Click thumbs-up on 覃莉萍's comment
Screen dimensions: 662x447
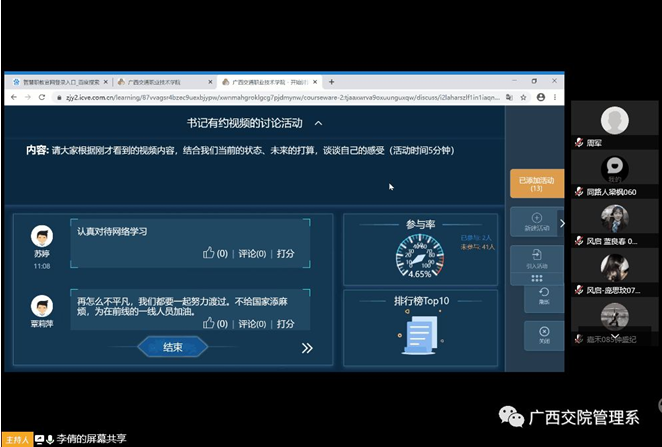pyautogui.click(x=209, y=324)
